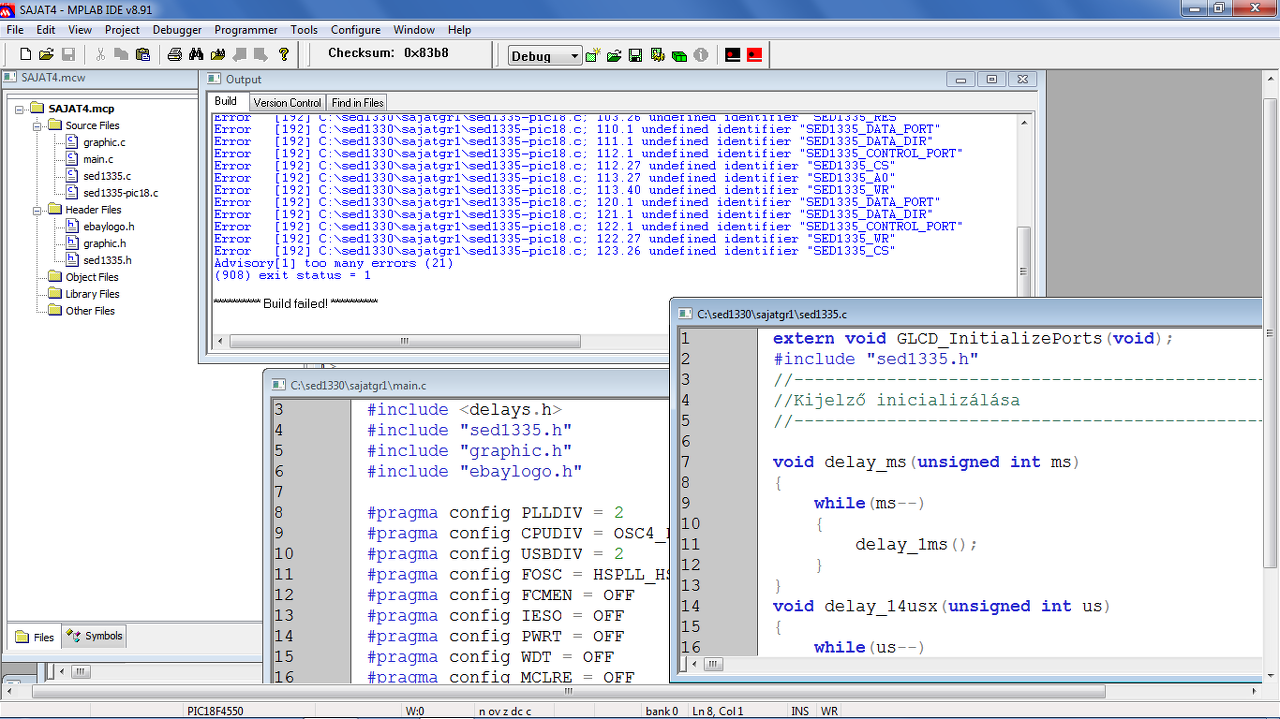Click the Find in Files toolbar icon
The width and height of the screenshot is (1280, 719).
[x=217, y=54]
